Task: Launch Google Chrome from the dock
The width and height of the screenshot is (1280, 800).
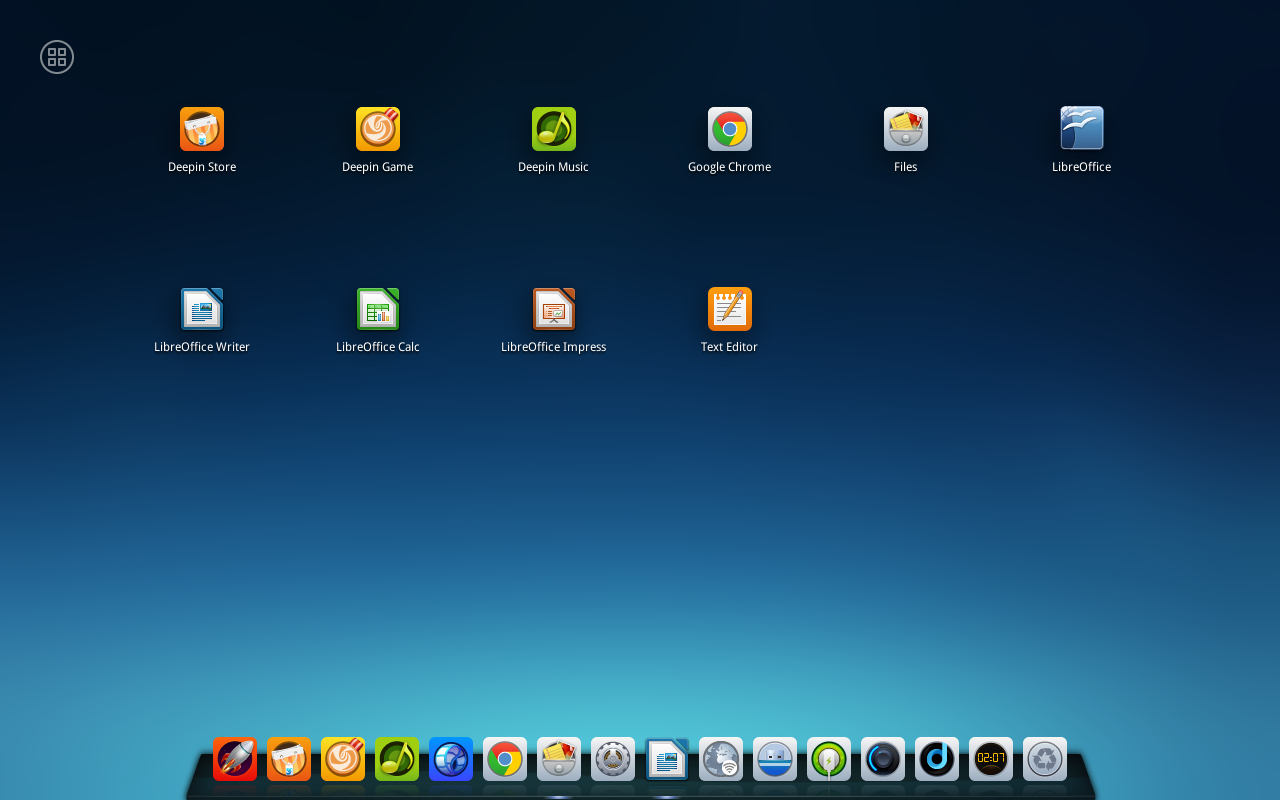Action: pyautogui.click(x=505, y=759)
